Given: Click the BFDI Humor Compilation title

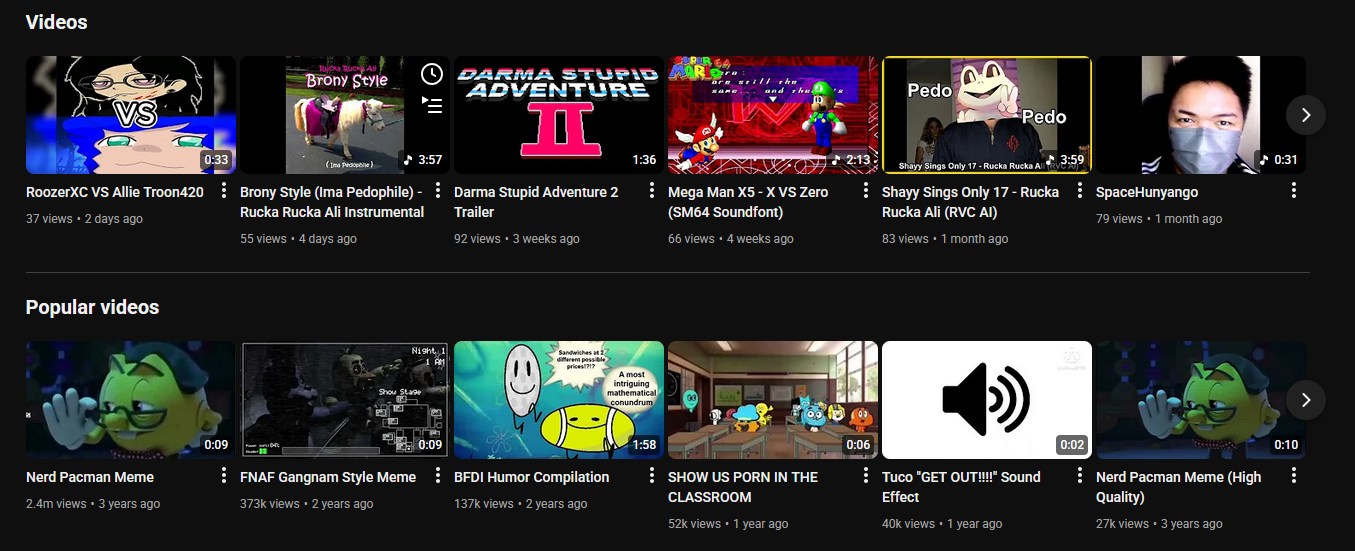Looking at the screenshot, I should coord(531,477).
